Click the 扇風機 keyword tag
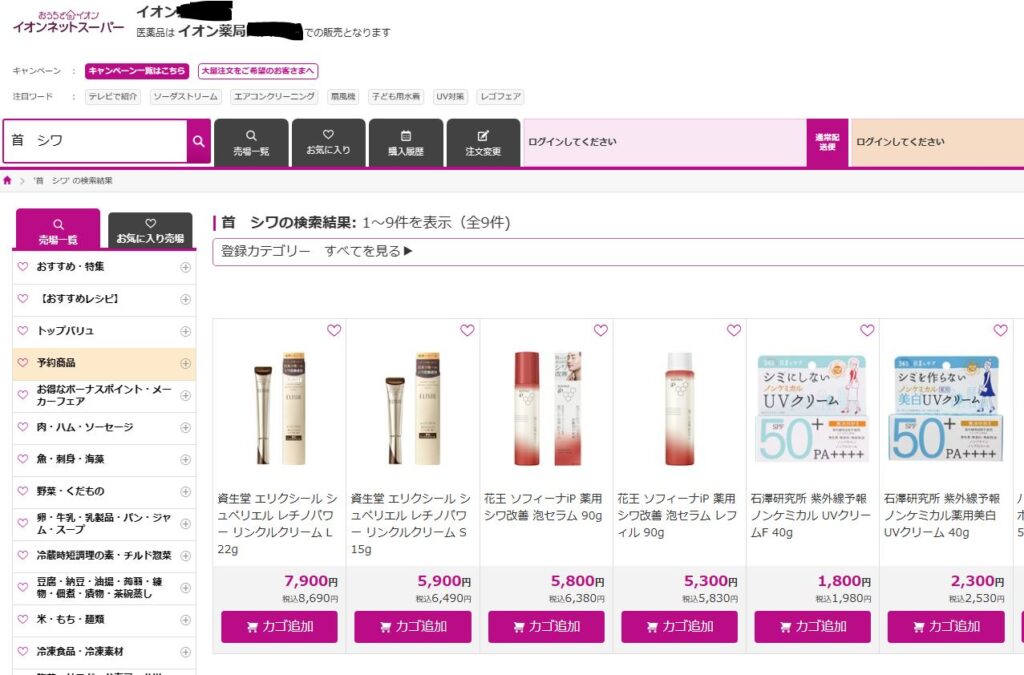This screenshot has width=1024, height=675. [x=343, y=97]
